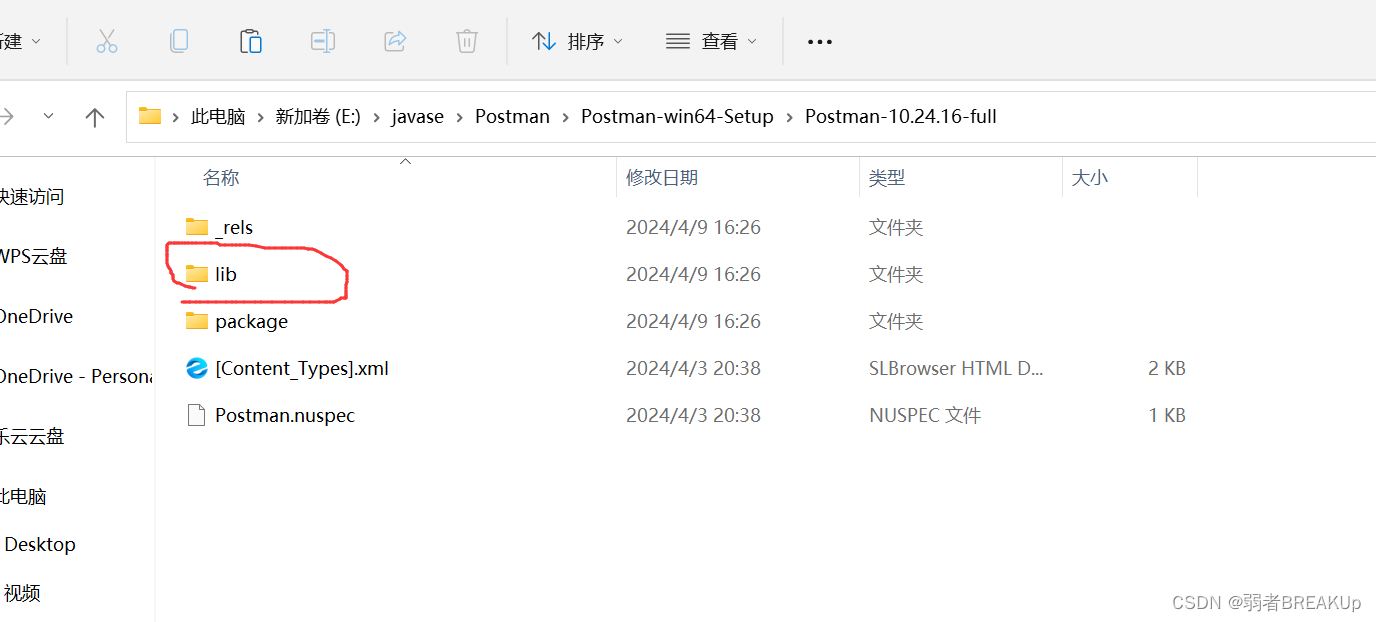This screenshot has width=1376, height=622.
Task: Click the Cut scissors icon
Action: pyautogui.click(x=107, y=41)
